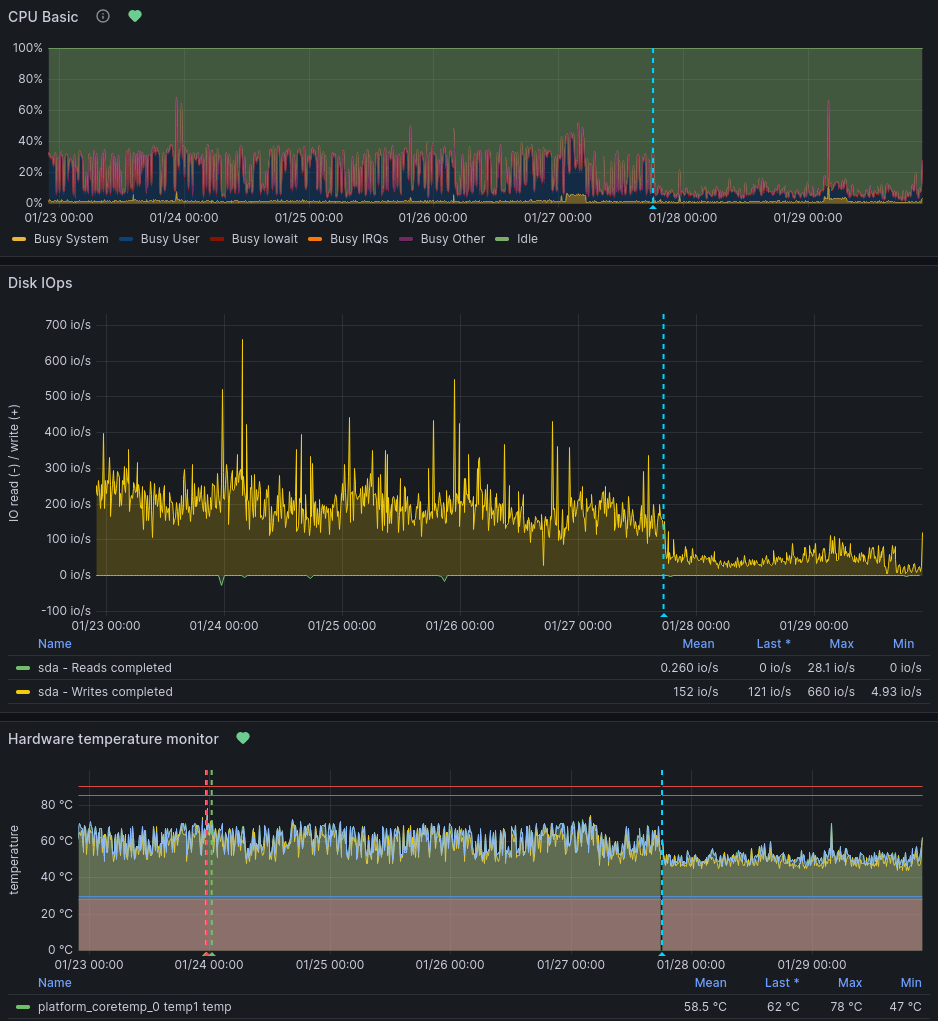Click the green heart alert icon beside CPU Basic

(135, 16)
